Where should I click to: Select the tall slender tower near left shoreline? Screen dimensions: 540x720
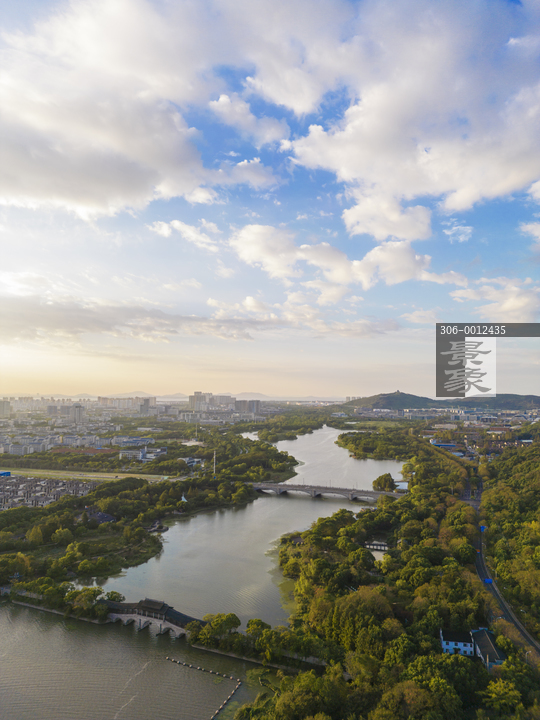(x=214, y=462)
